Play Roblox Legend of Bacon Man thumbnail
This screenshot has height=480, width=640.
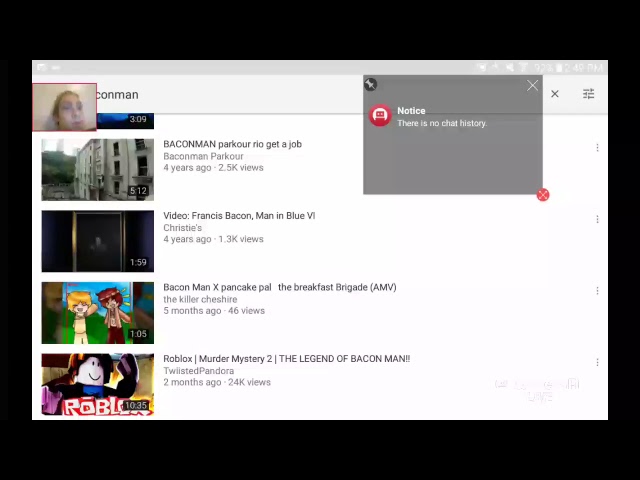click(x=98, y=384)
